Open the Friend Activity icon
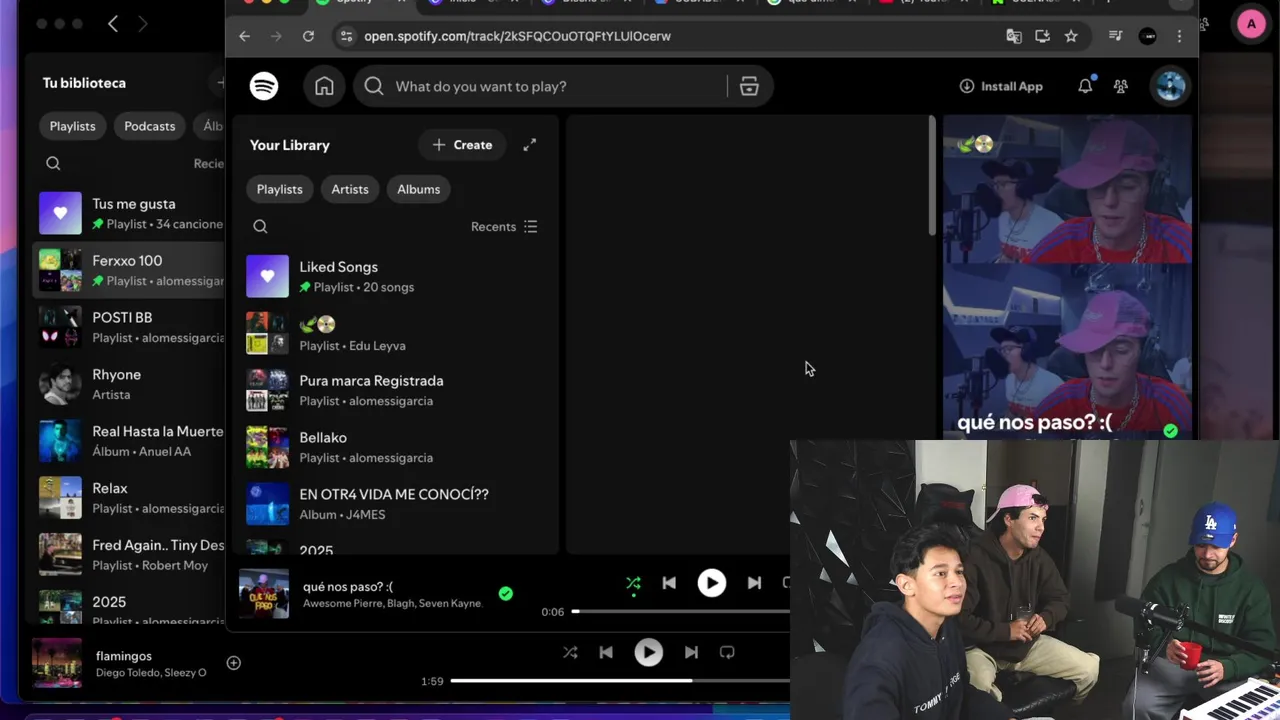 (x=1121, y=86)
